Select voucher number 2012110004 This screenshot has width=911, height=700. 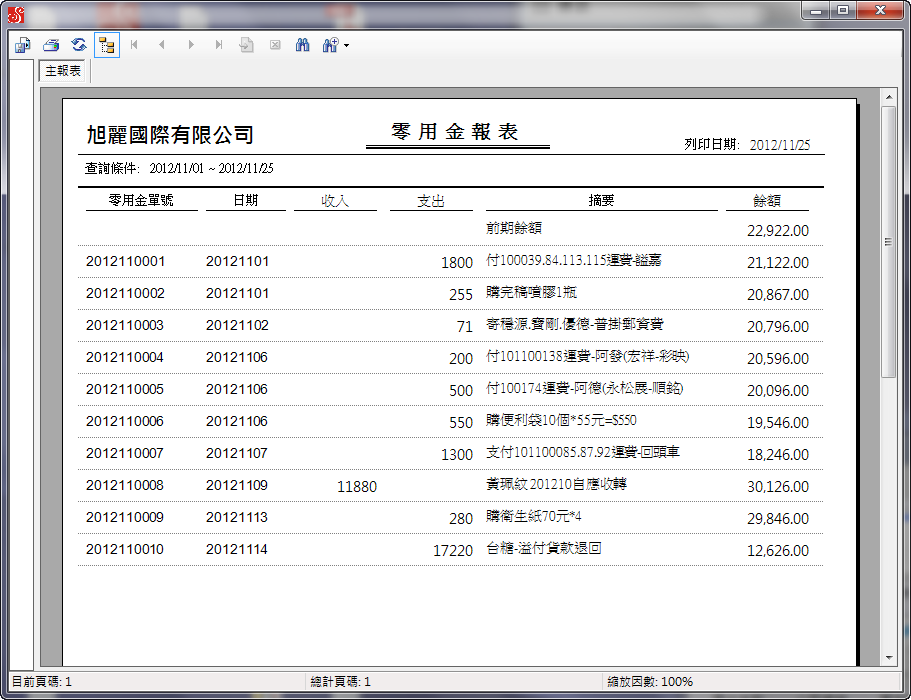coord(125,357)
